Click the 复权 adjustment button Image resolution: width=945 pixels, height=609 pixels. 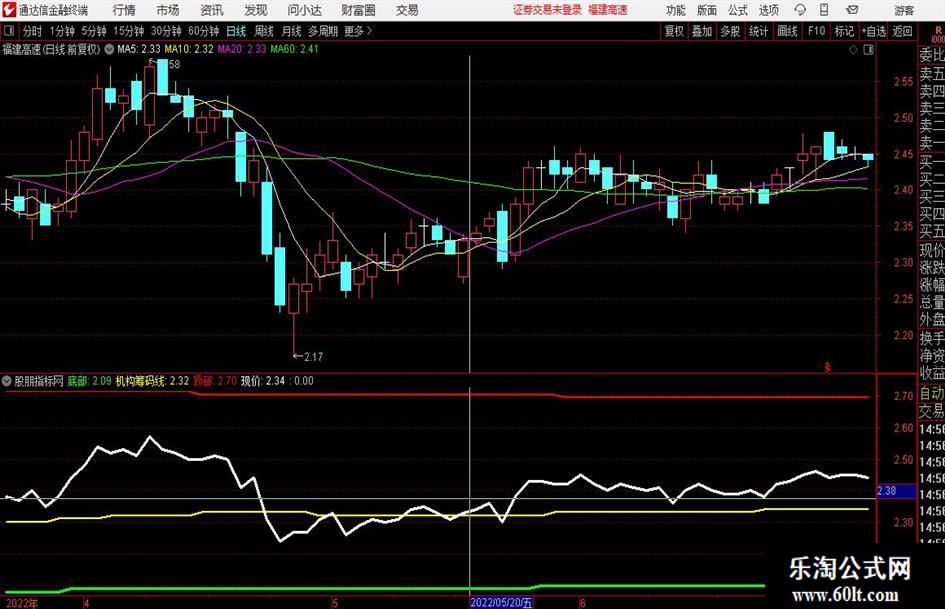[x=674, y=31]
